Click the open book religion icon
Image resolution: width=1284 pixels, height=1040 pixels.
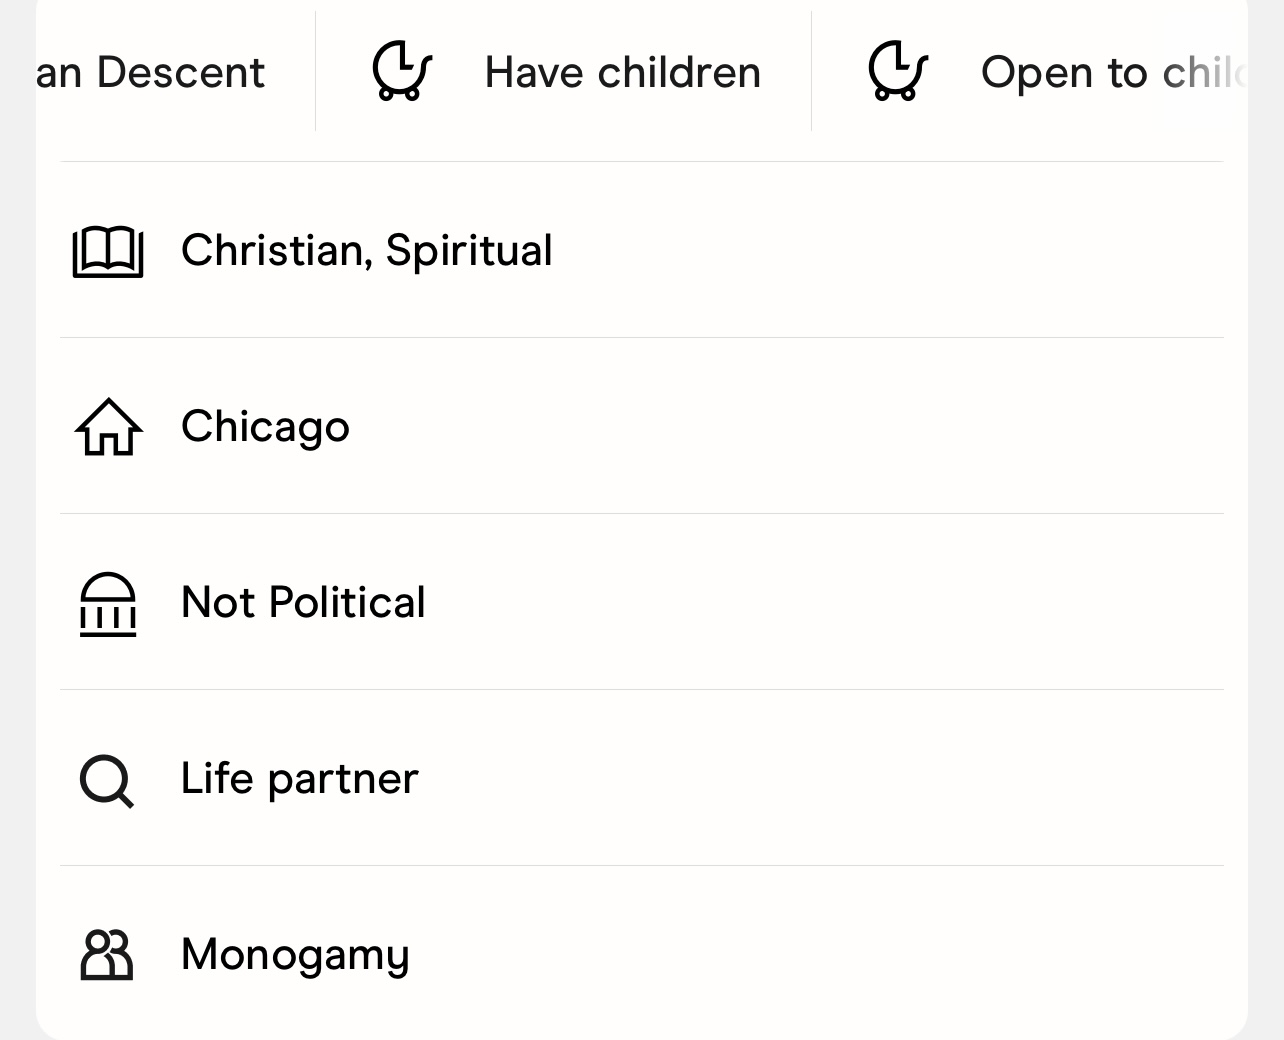[x=108, y=251]
